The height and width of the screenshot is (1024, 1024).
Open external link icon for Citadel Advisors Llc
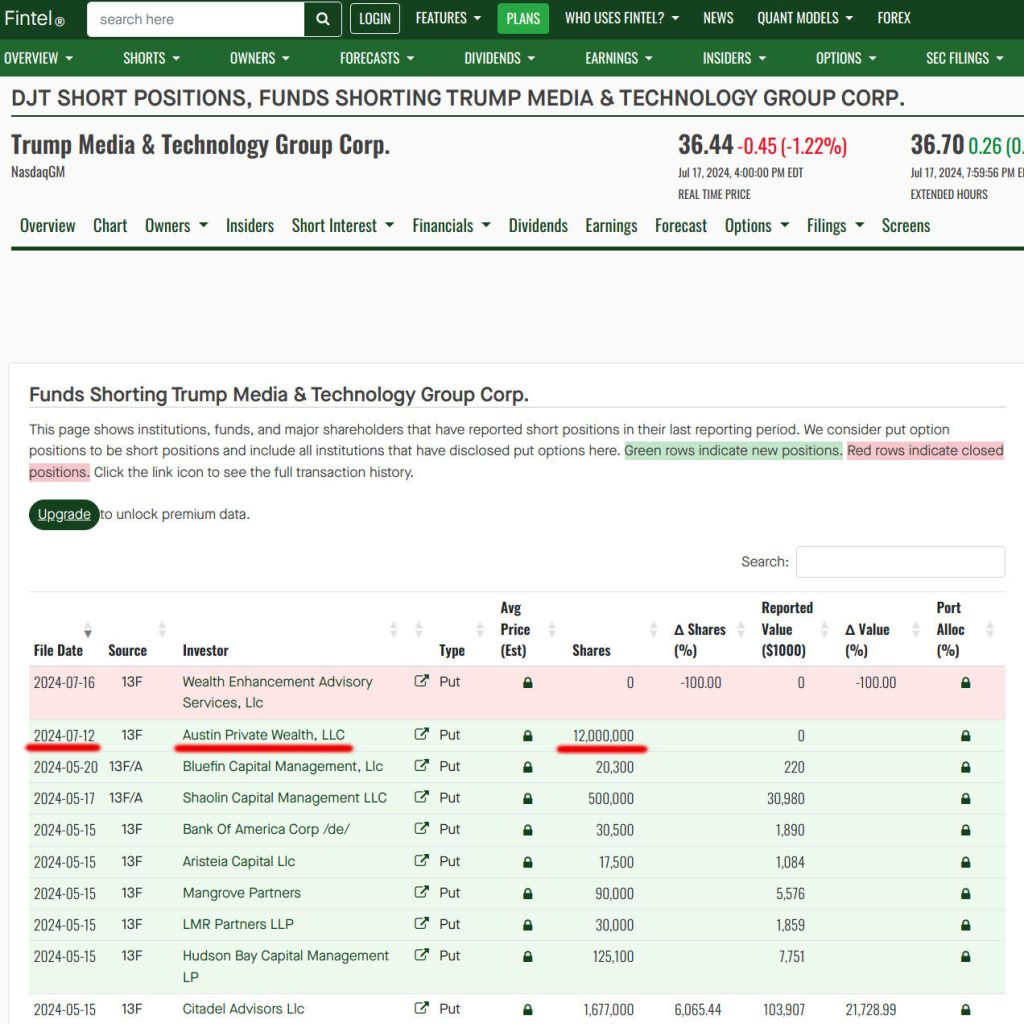[x=421, y=1009]
